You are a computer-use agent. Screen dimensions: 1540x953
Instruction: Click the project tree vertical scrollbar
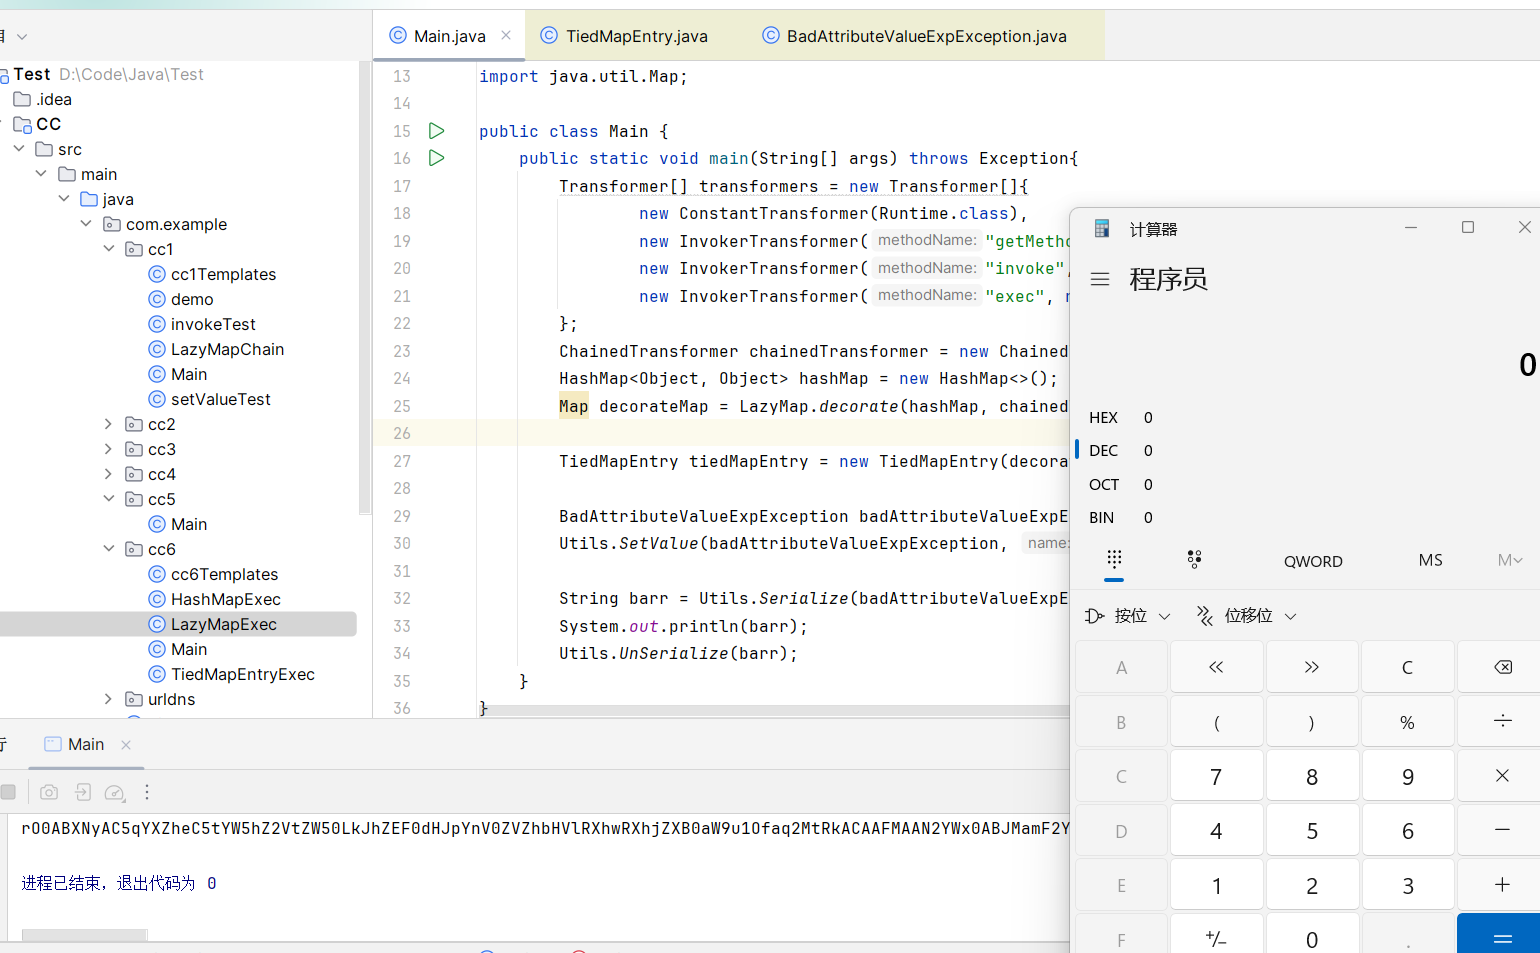click(364, 287)
